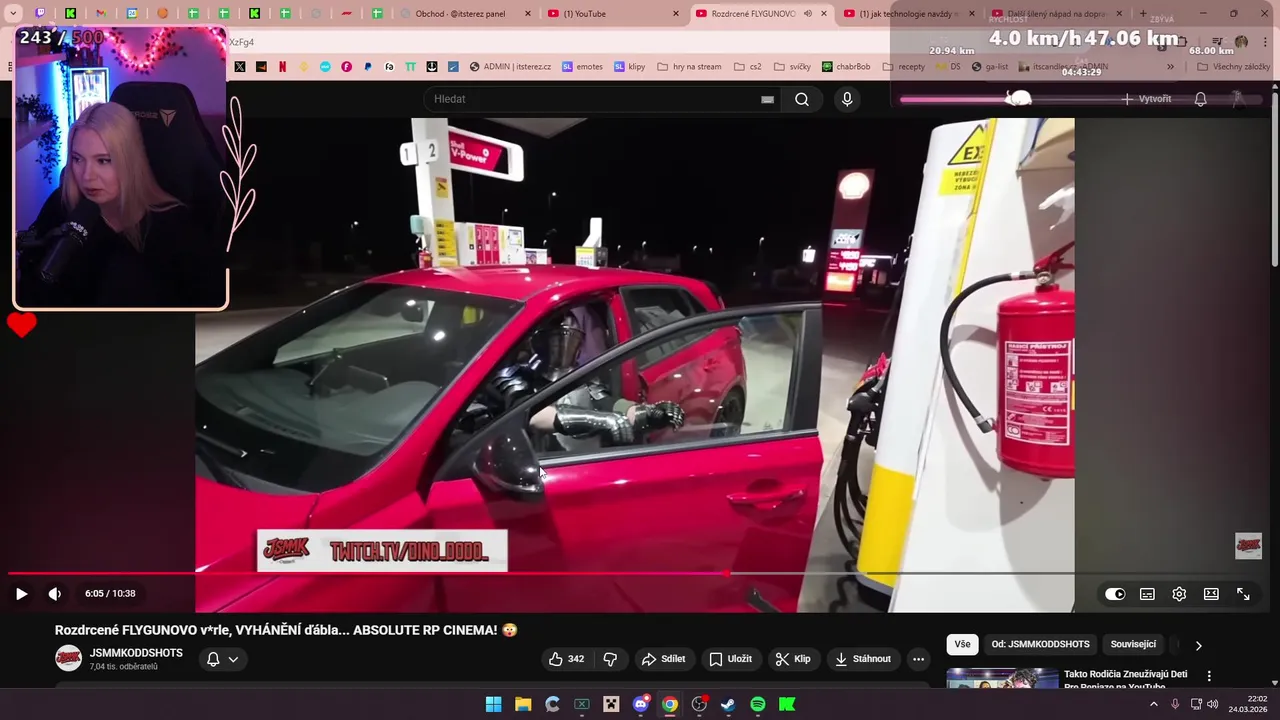Open File Explorer from the taskbar
Image resolution: width=1280 pixels, height=720 pixels.
(523, 704)
